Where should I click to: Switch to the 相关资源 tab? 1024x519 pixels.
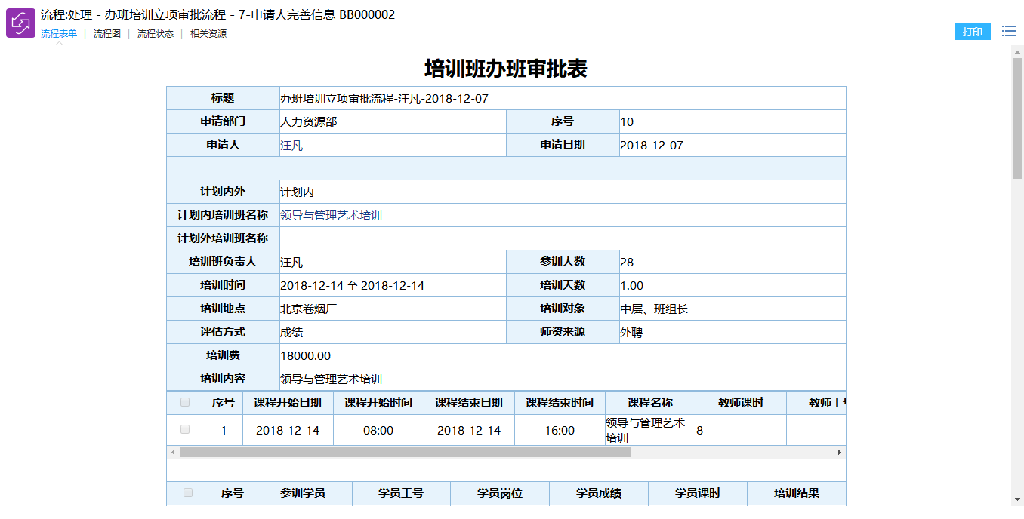click(x=208, y=34)
